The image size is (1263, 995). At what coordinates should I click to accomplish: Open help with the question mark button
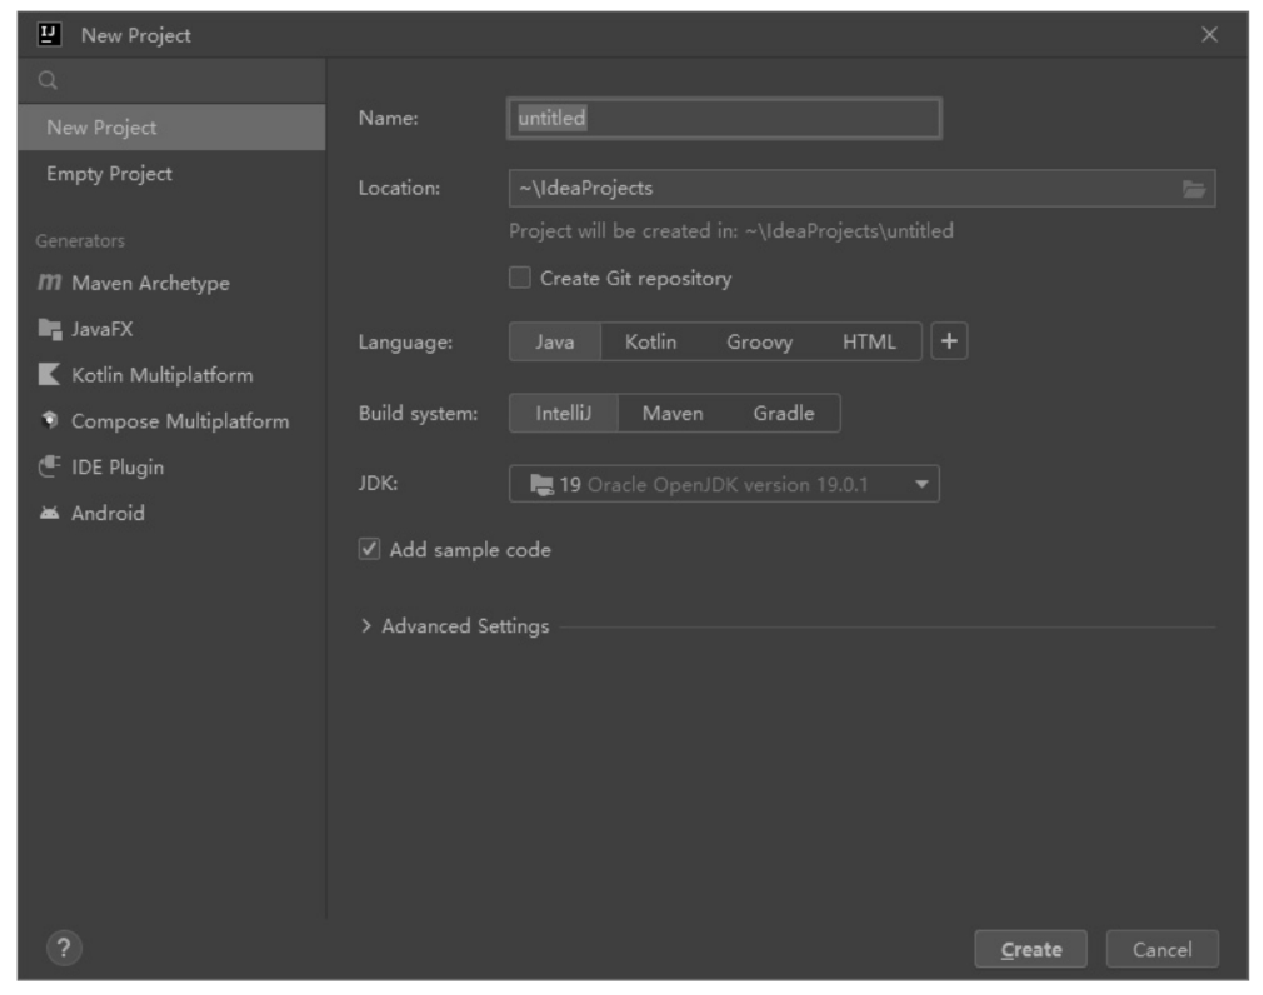(x=64, y=948)
